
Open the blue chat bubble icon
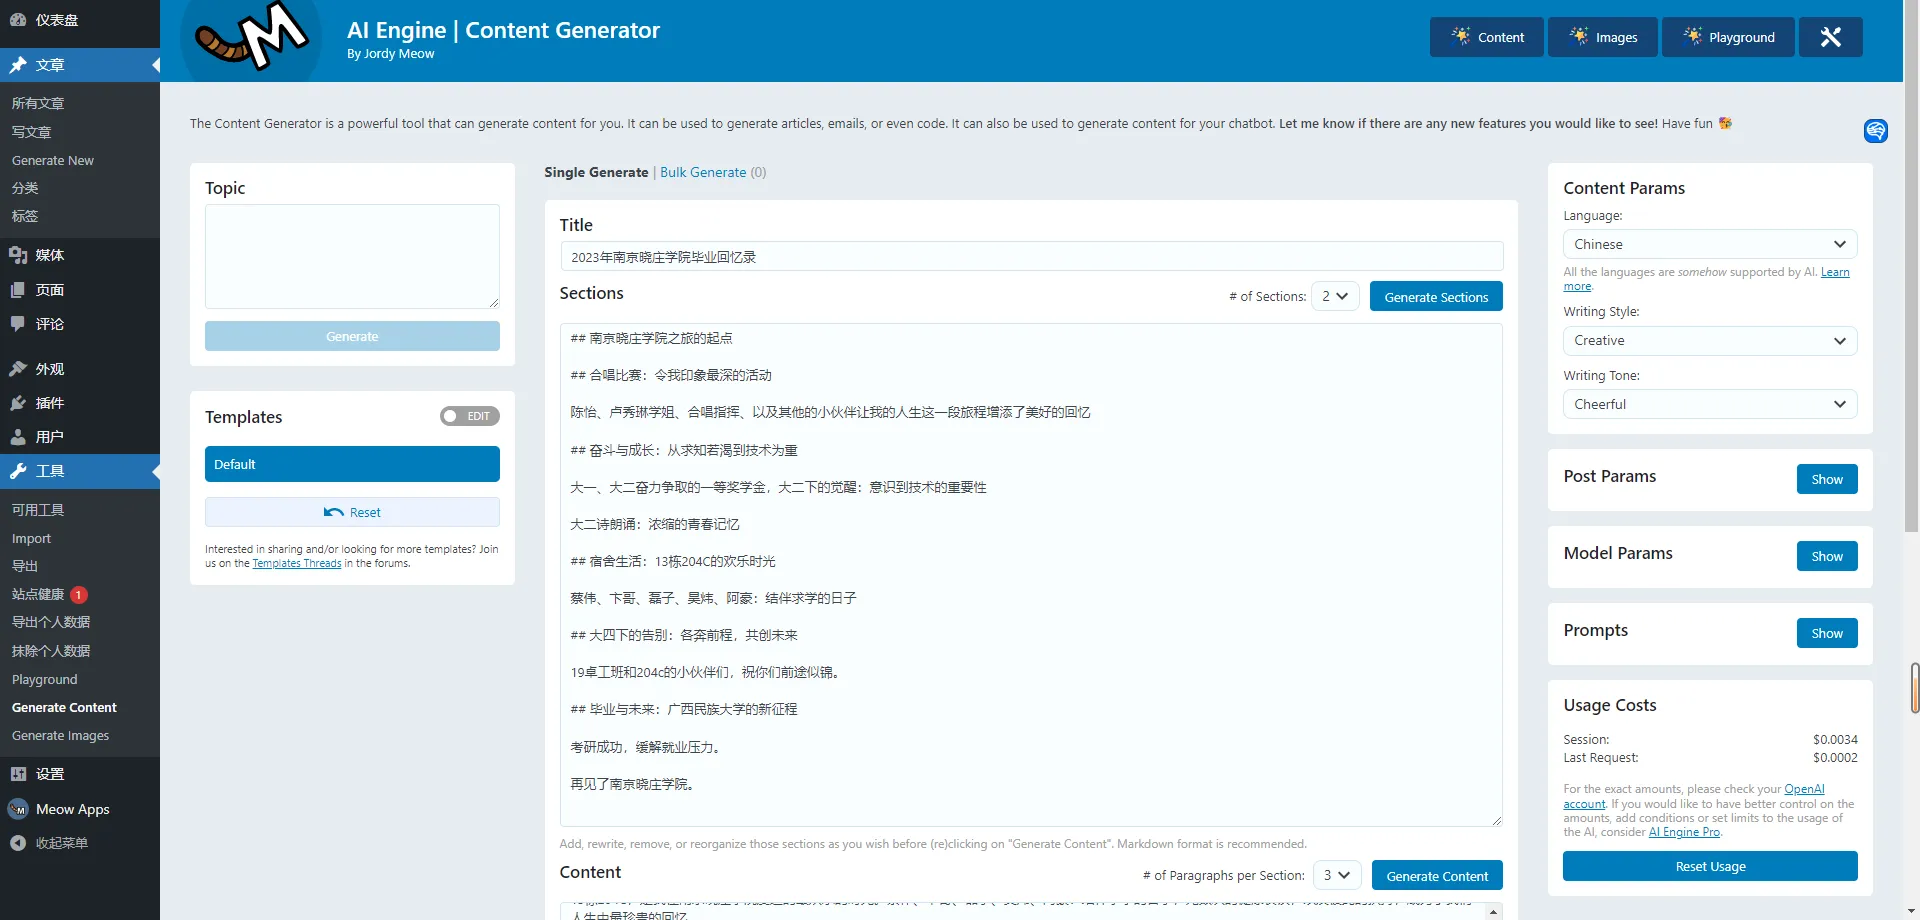1876,130
